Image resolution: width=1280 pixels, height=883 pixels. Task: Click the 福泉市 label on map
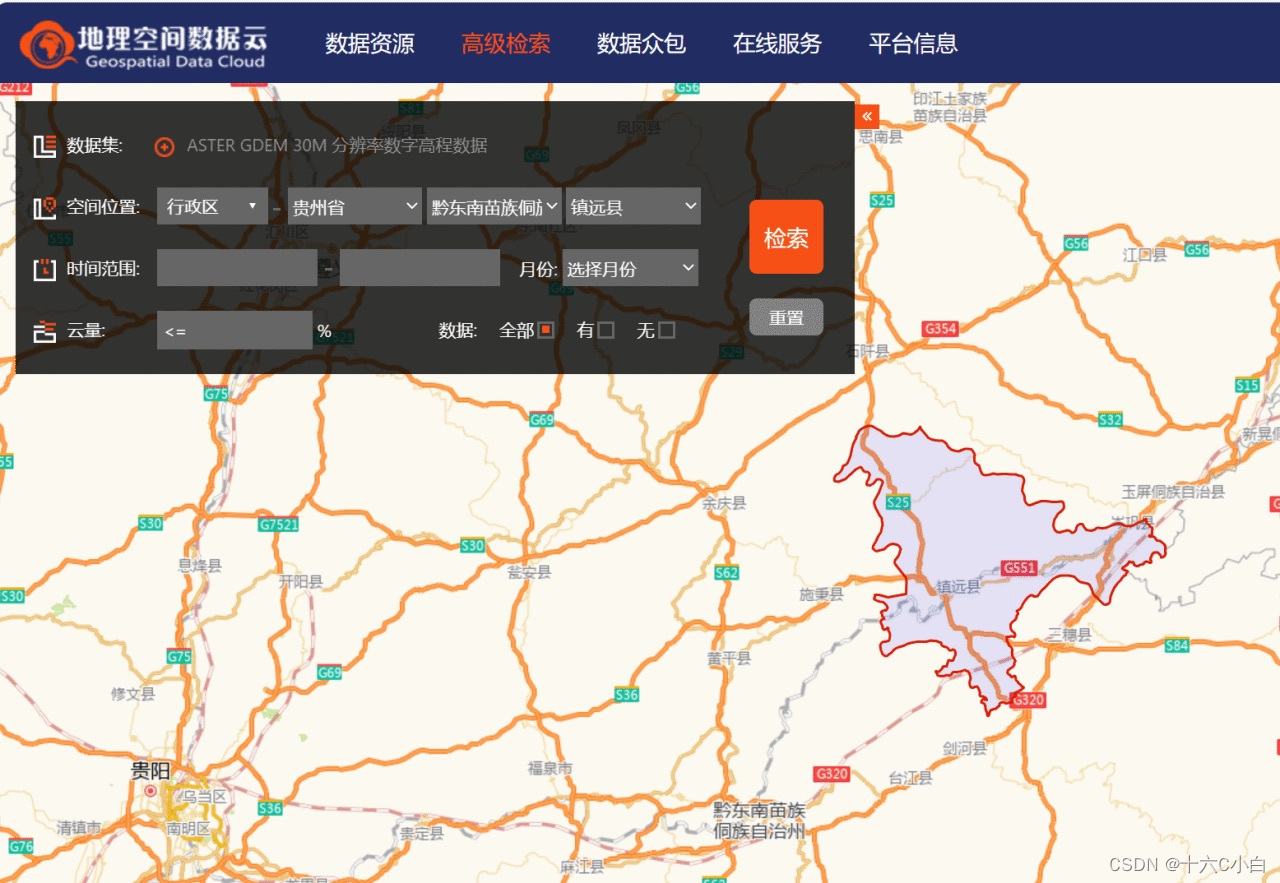click(550, 769)
